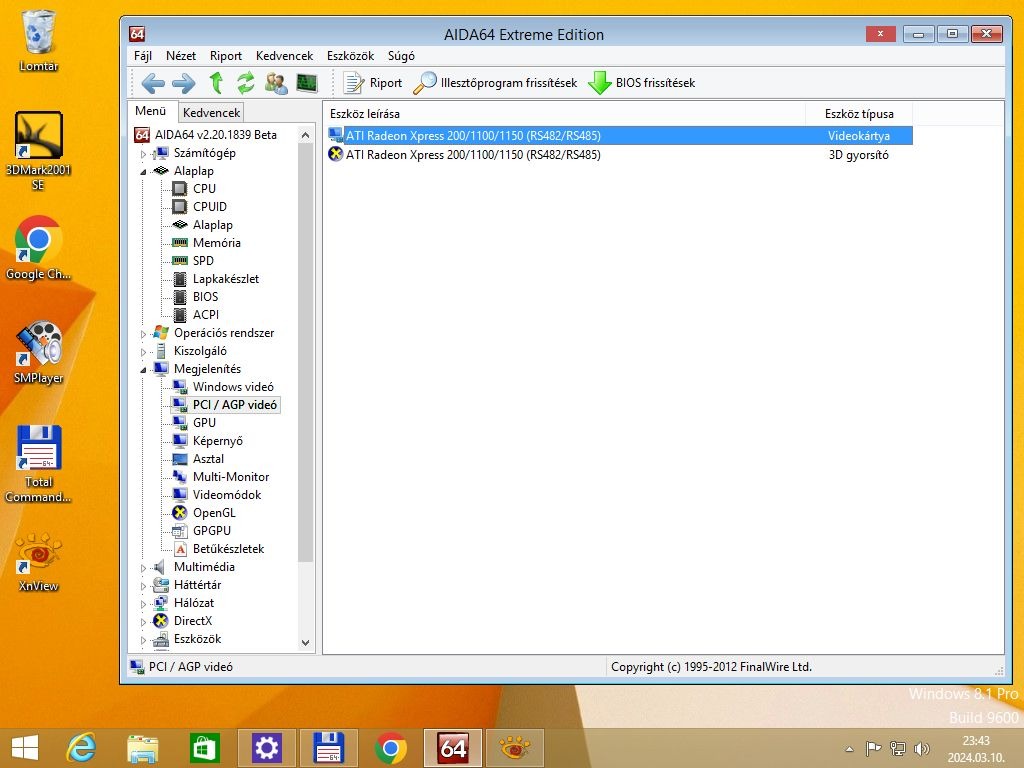Screen dimensions: 1024x768
Task: Open the Eszközök menu
Action: coord(351,56)
